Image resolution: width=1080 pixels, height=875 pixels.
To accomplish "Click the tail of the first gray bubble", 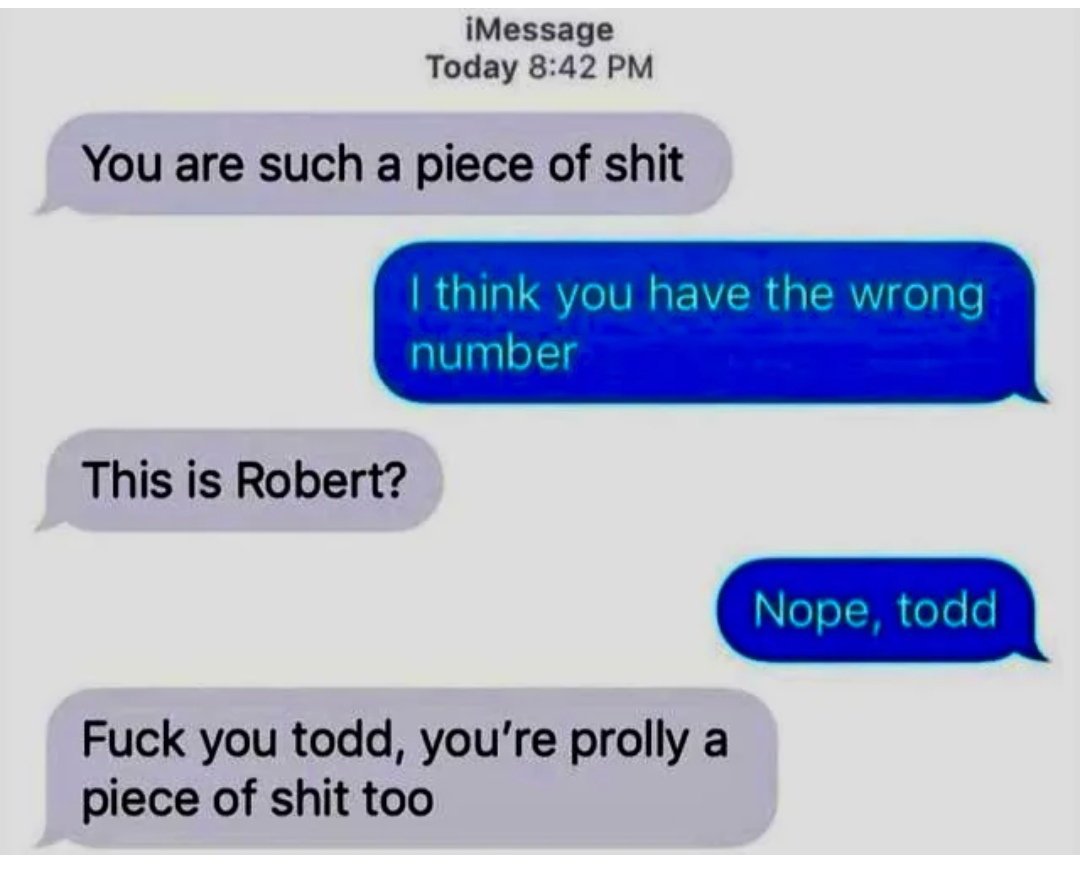I will (47, 205).
